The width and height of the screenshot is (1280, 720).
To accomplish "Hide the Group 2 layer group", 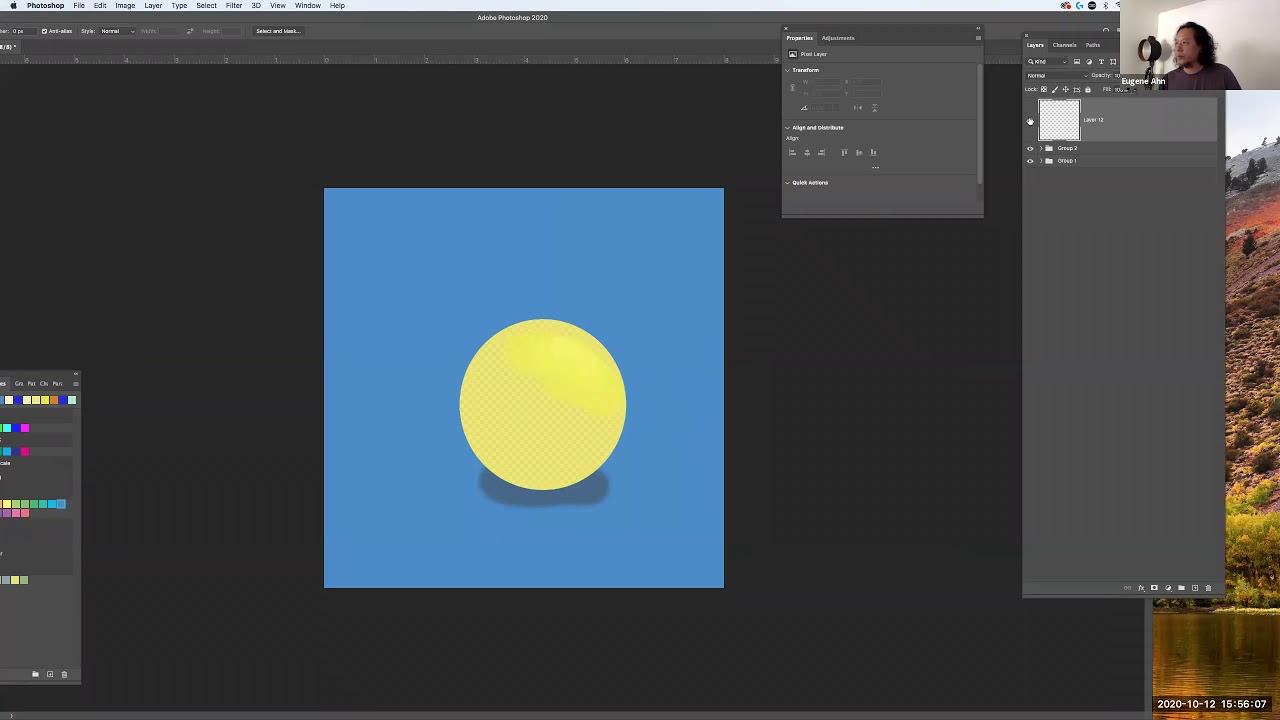I will pos(1030,148).
